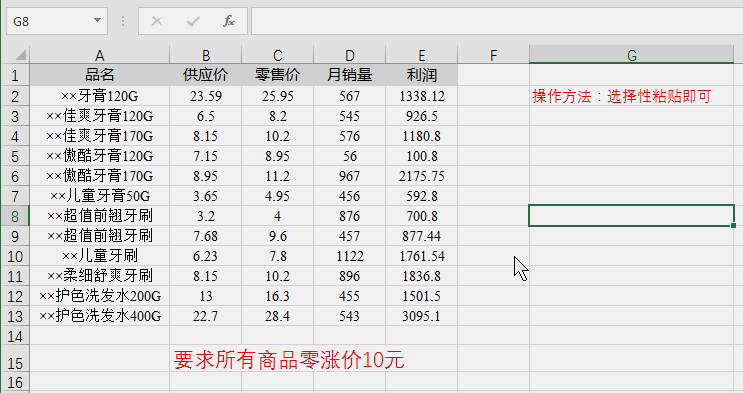Select column D header

coord(350,55)
